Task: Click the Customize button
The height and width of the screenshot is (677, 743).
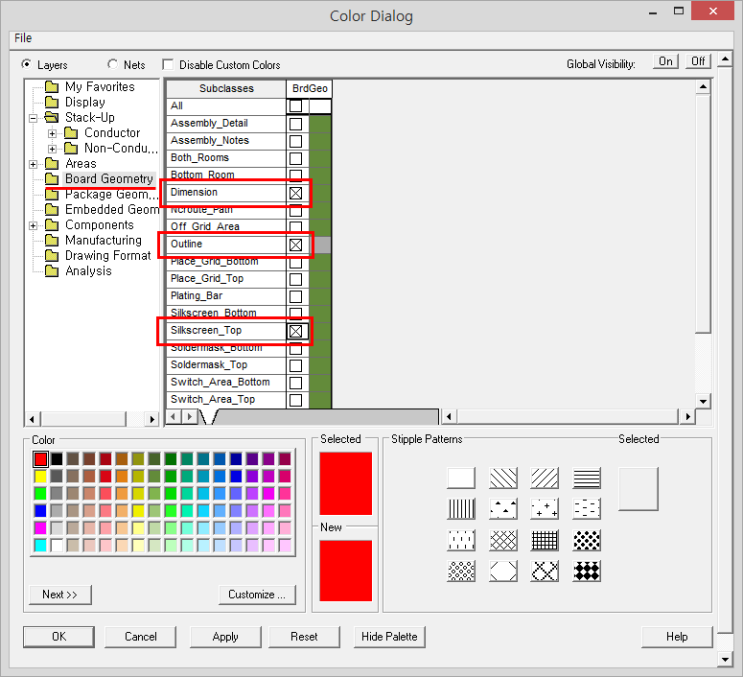Action: tap(257, 594)
